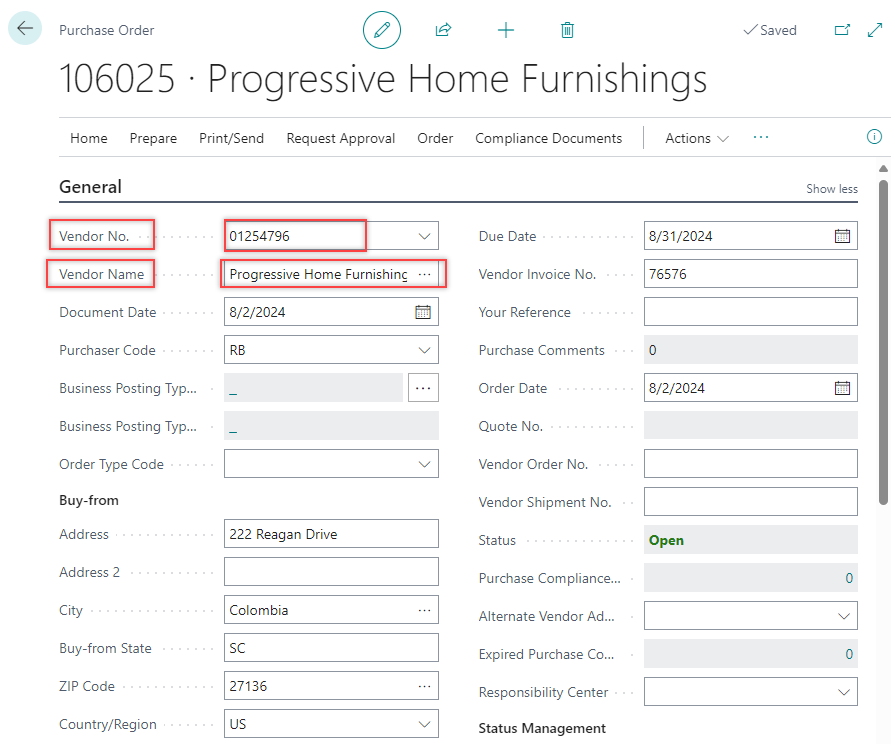
Task: Click the Request Approval button
Action: pyautogui.click(x=340, y=138)
